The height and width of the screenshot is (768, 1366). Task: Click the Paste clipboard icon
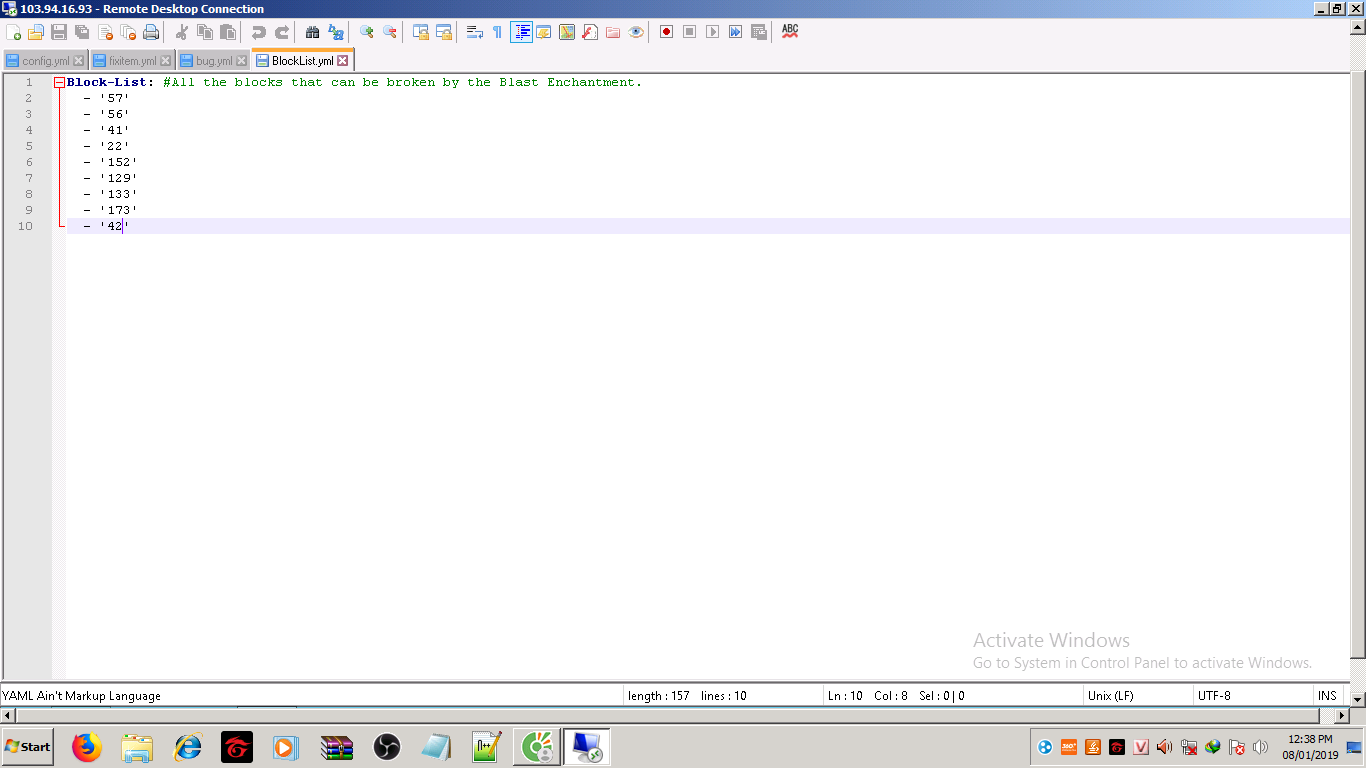coord(228,32)
